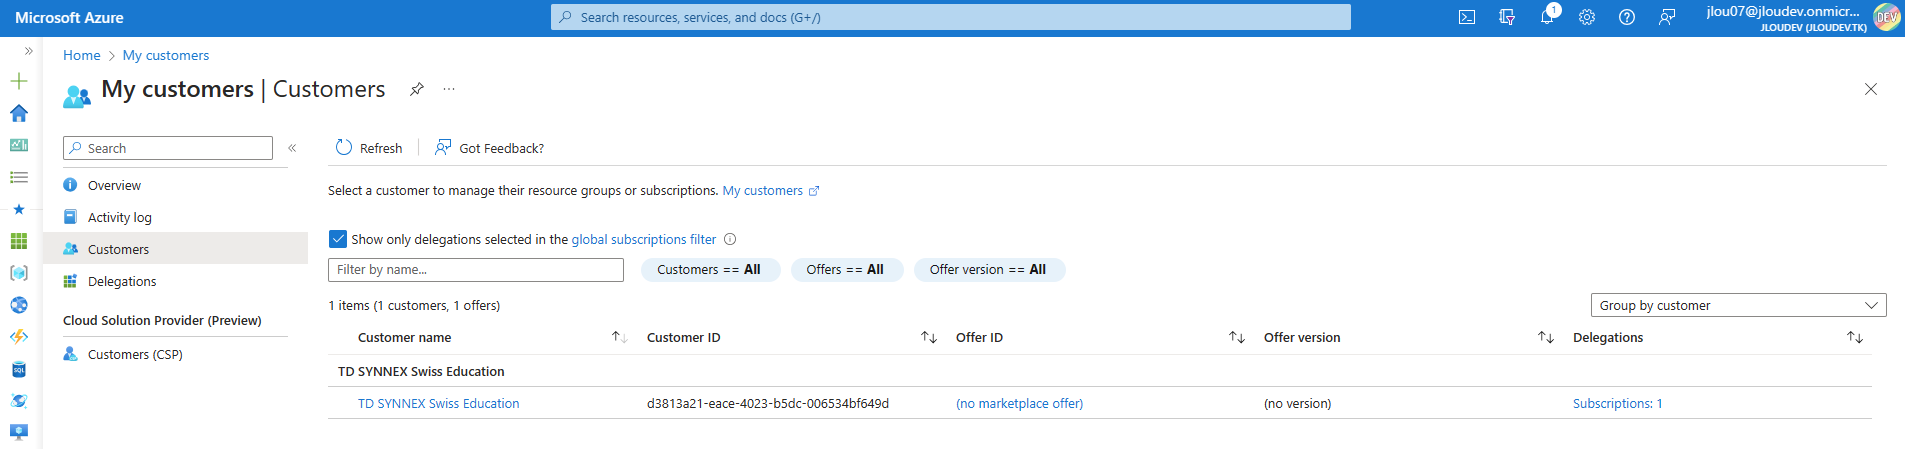Focus the global search resources box

(951, 17)
